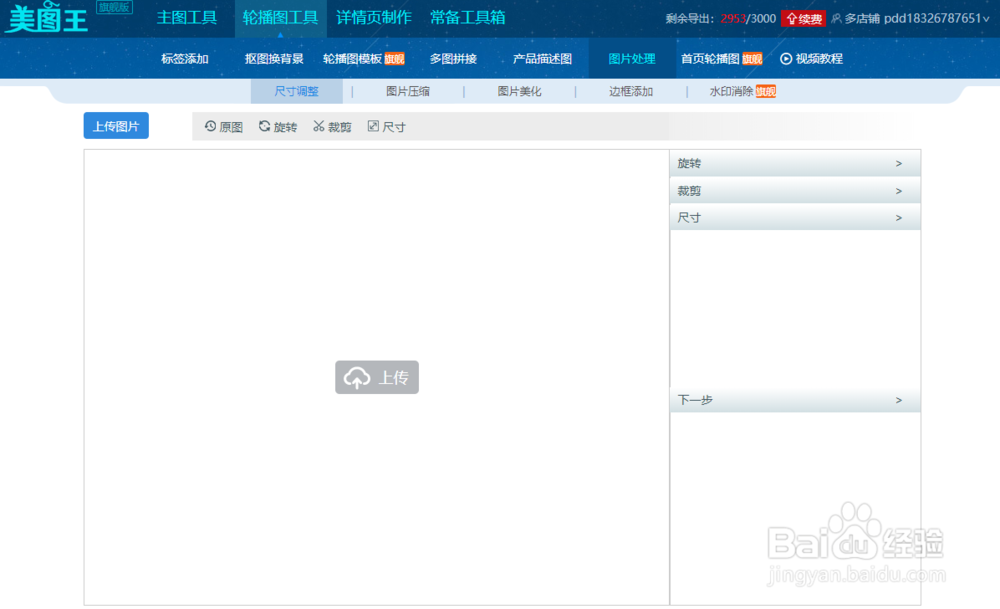Select the 尺寸 resize tool icon
Image resolution: width=1000 pixels, height=609 pixels.
(x=372, y=126)
